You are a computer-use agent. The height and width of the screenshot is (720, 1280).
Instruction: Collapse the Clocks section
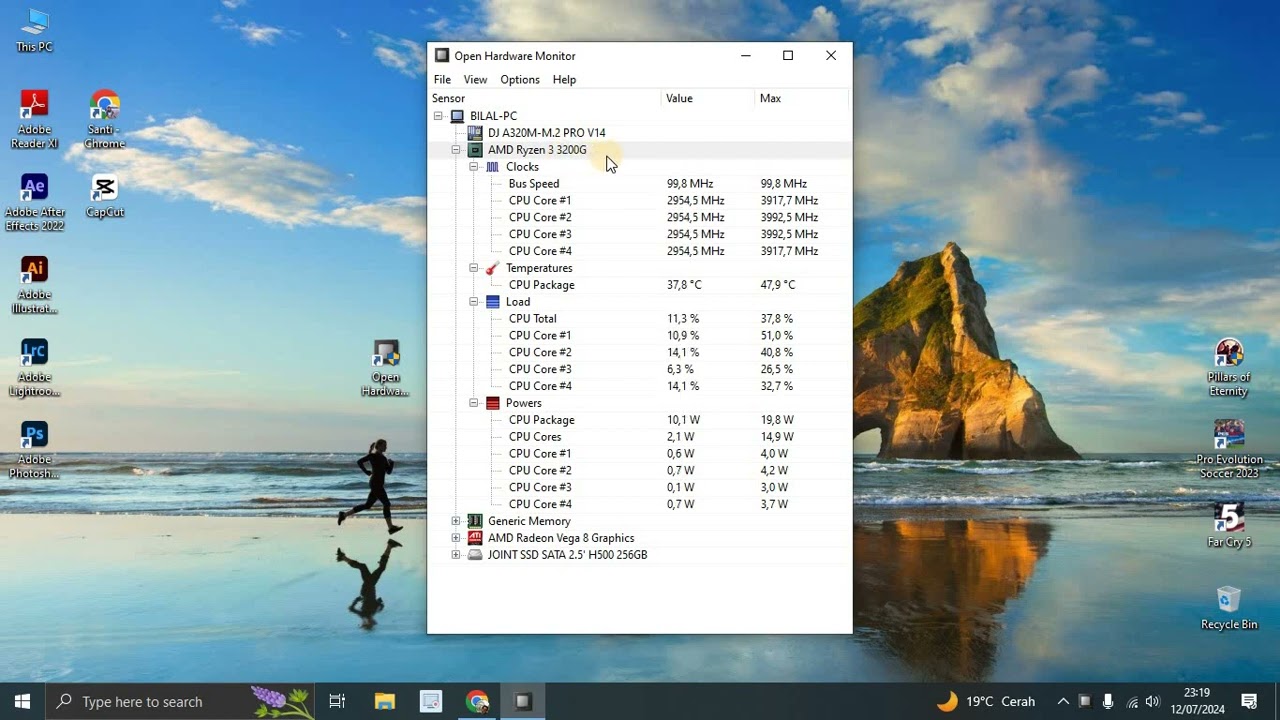[474, 167]
